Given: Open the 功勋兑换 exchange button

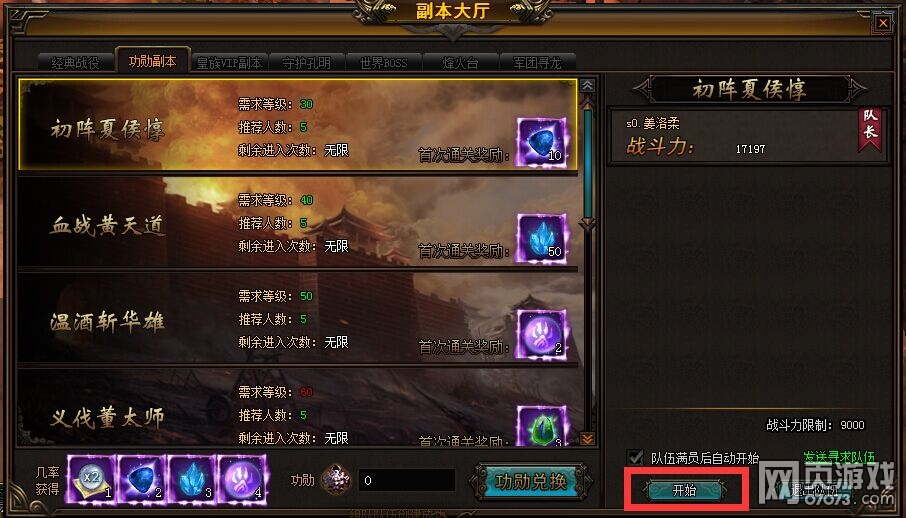Looking at the screenshot, I should click(x=531, y=481).
